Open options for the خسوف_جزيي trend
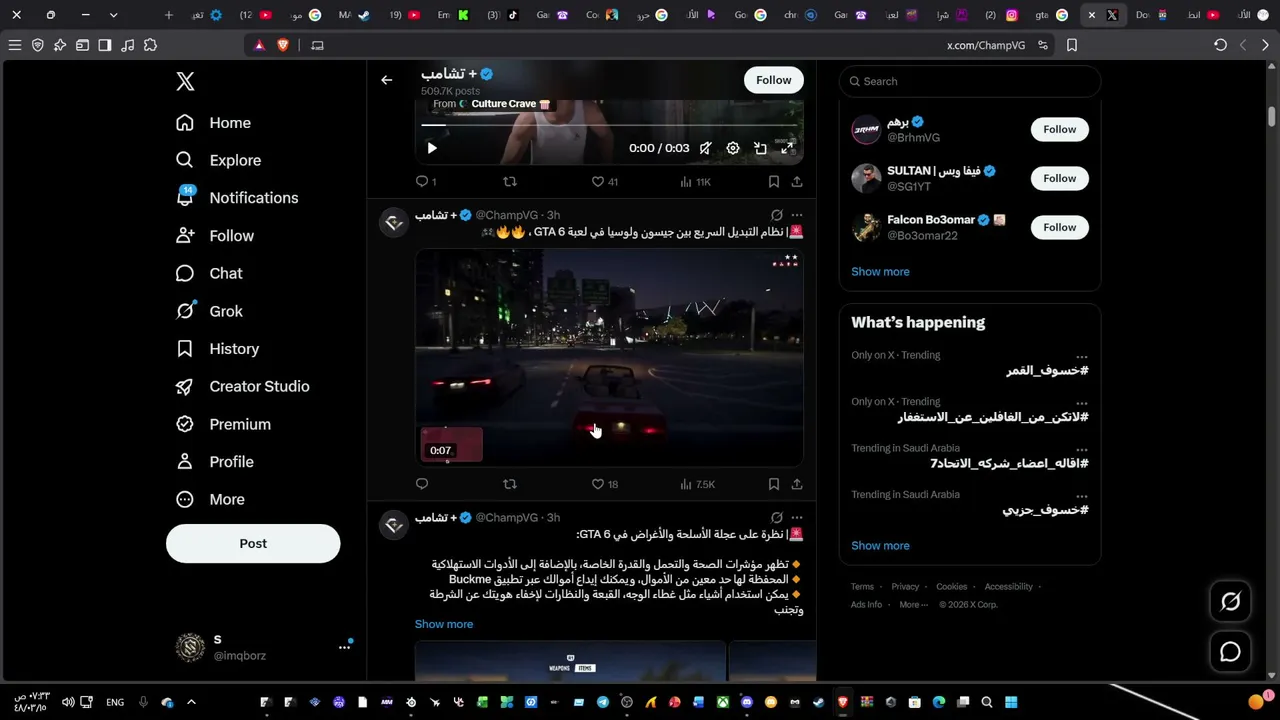 click(1082, 496)
